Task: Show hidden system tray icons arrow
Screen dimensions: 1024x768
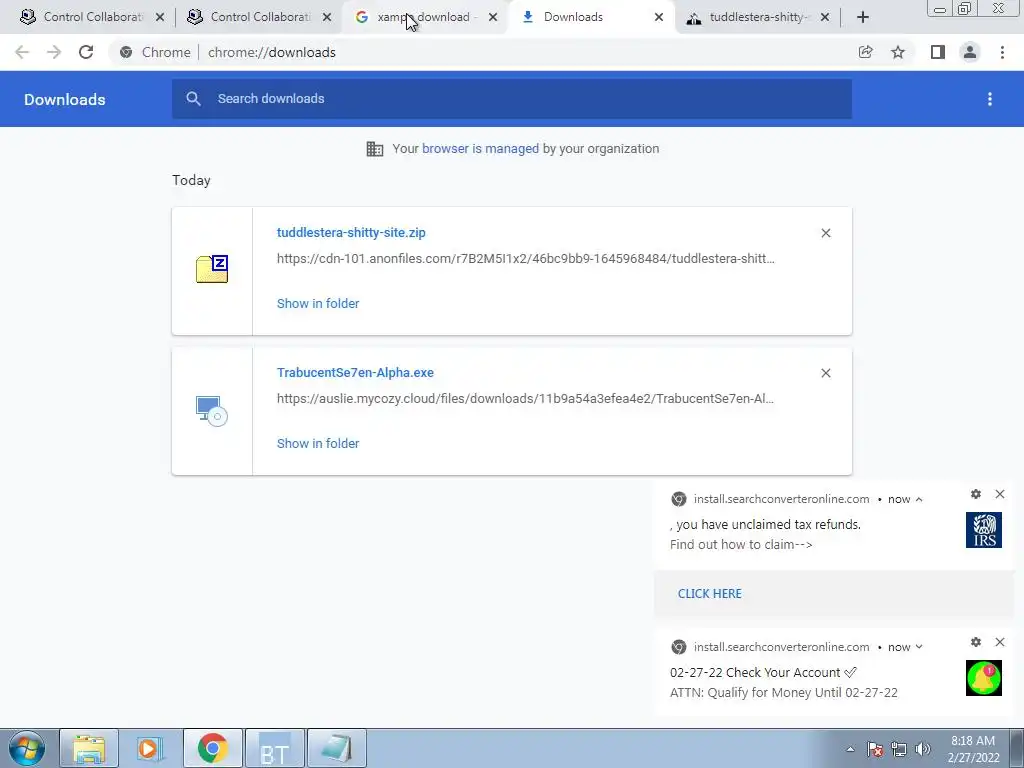Action: (x=850, y=750)
